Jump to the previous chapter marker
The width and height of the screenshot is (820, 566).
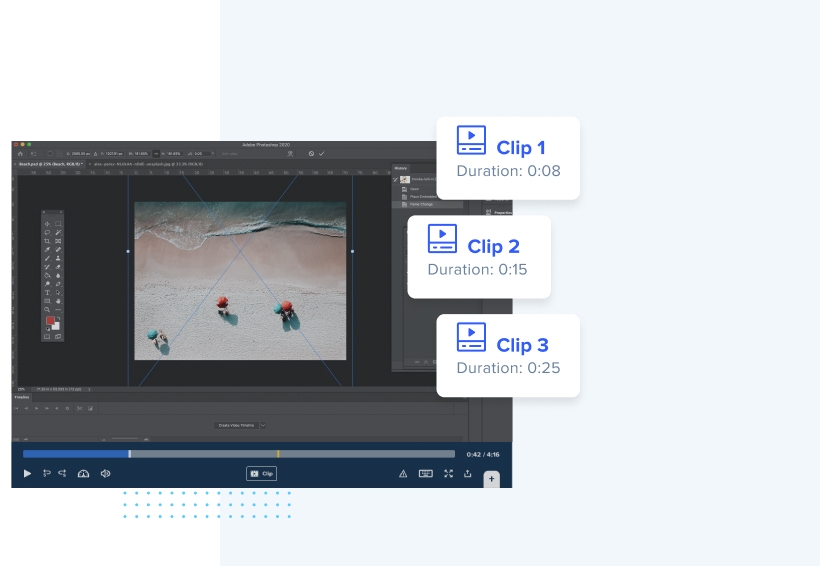[47, 473]
